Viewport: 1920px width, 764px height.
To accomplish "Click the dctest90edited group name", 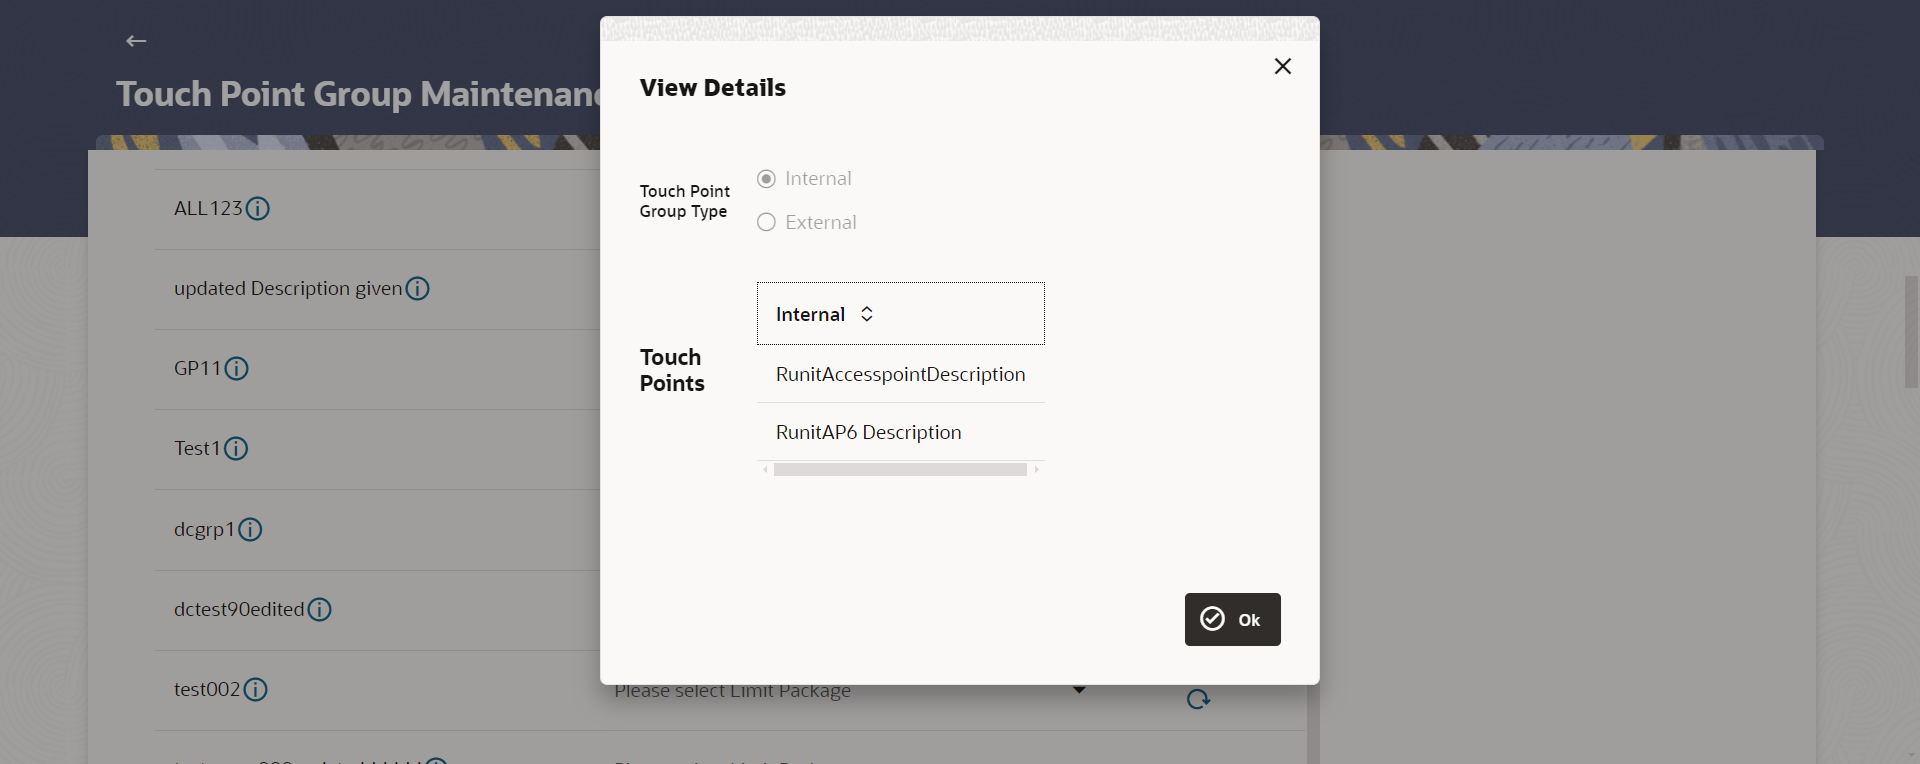I will click(239, 609).
